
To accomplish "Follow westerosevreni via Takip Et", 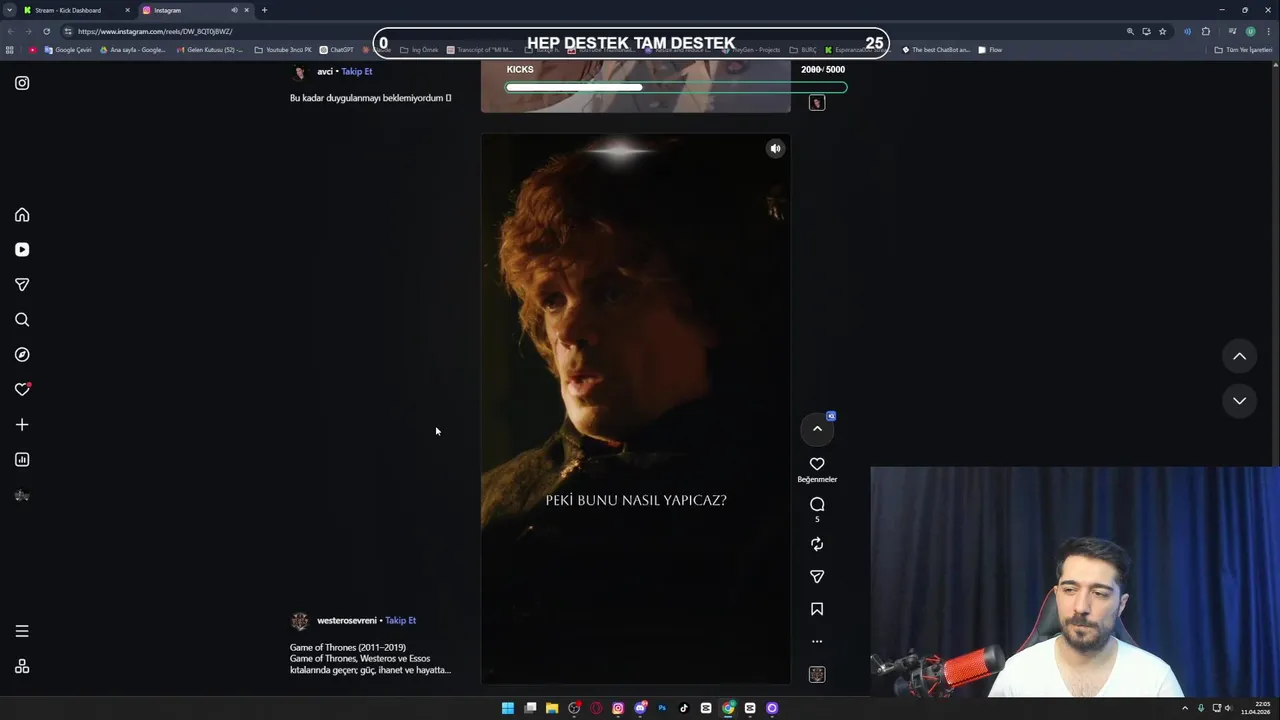I will point(400,620).
